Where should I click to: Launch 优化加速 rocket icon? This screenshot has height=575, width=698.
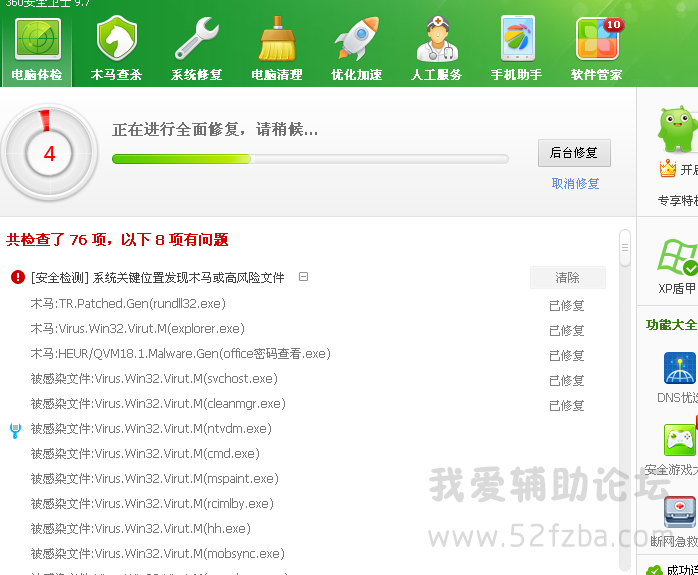(x=357, y=38)
